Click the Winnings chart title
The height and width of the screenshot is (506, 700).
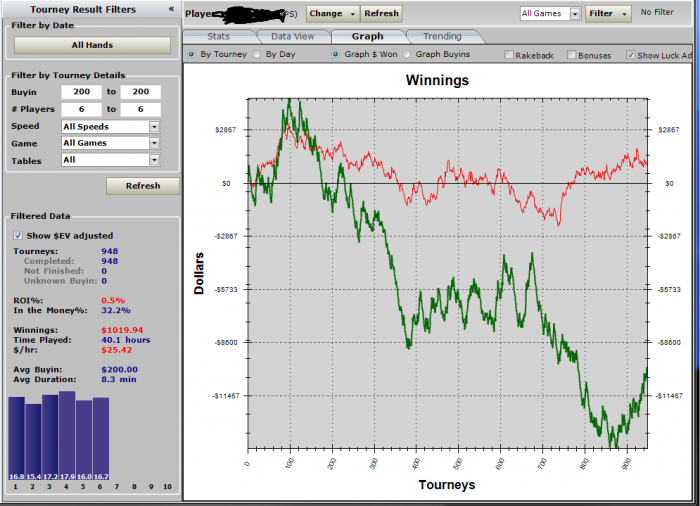(x=437, y=80)
